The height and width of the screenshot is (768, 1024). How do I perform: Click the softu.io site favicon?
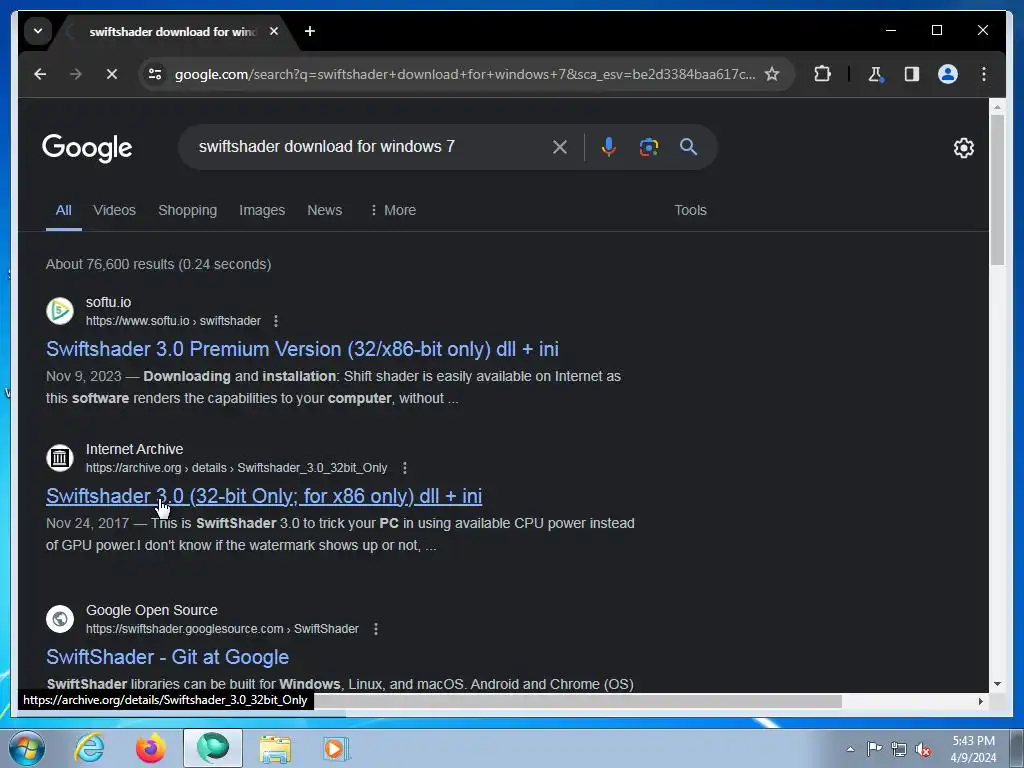tap(60, 311)
